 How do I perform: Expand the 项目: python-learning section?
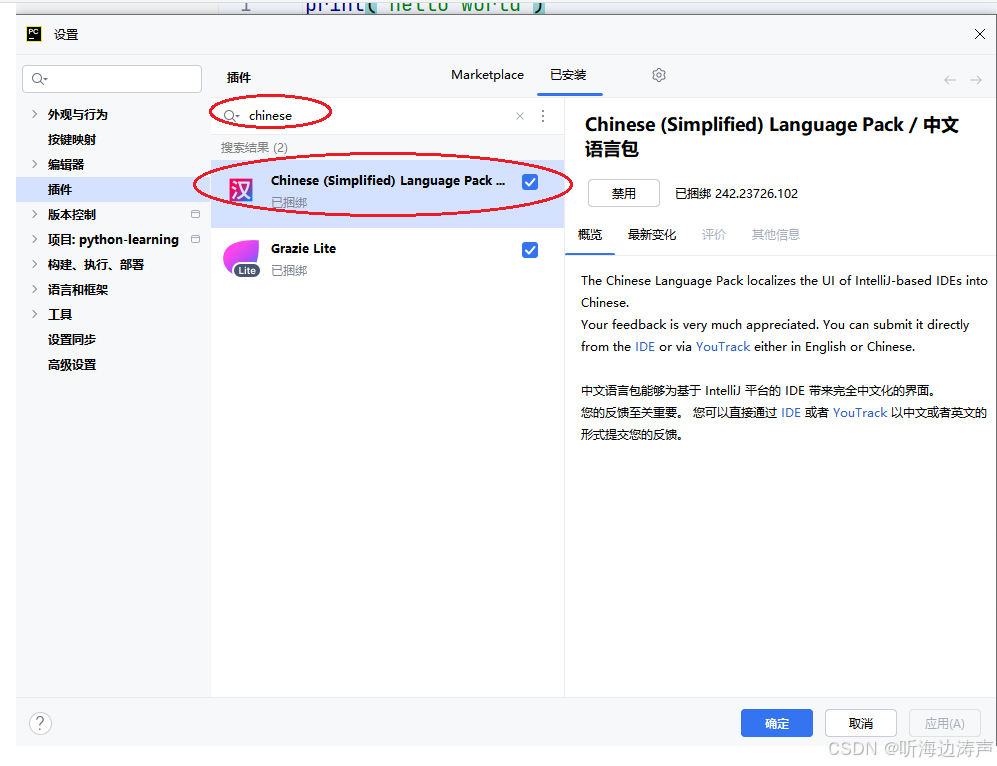click(x=34, y=239)
